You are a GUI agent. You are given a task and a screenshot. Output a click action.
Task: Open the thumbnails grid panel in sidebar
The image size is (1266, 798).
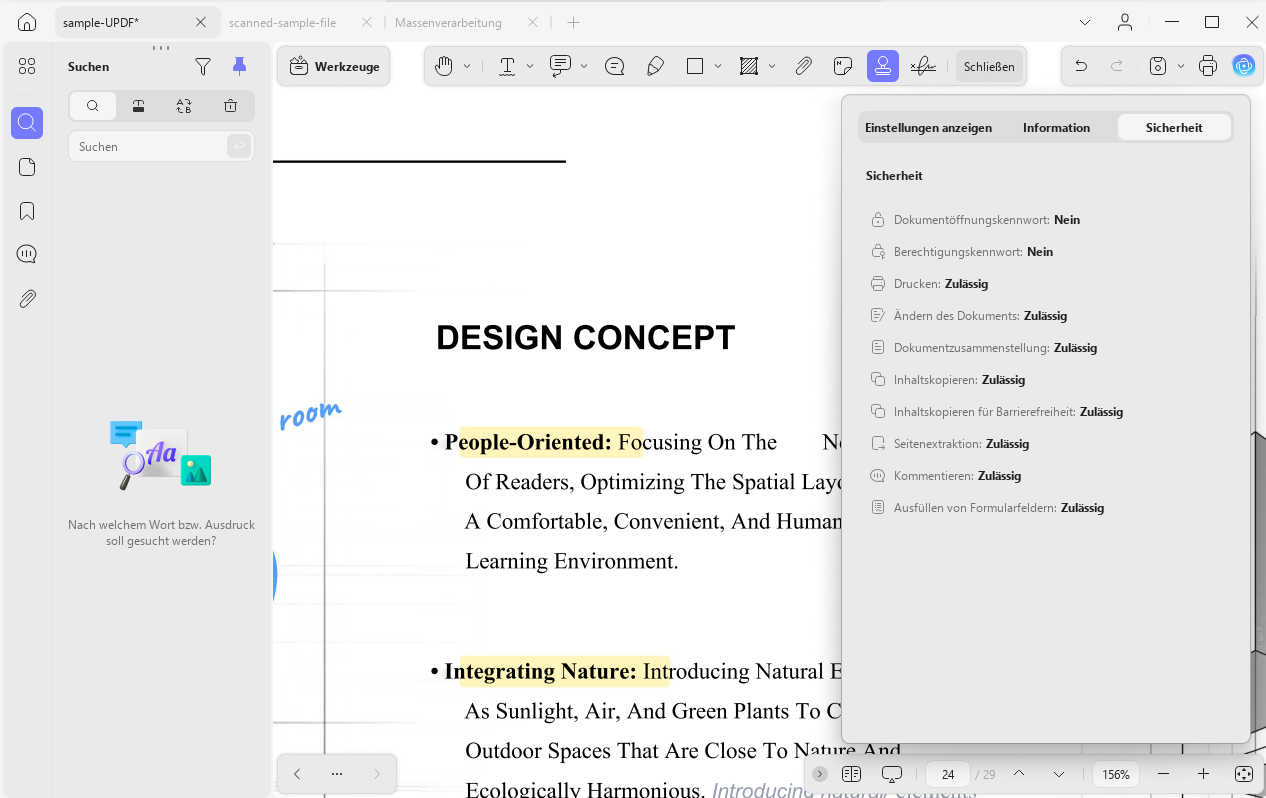[x=27, y=66]
